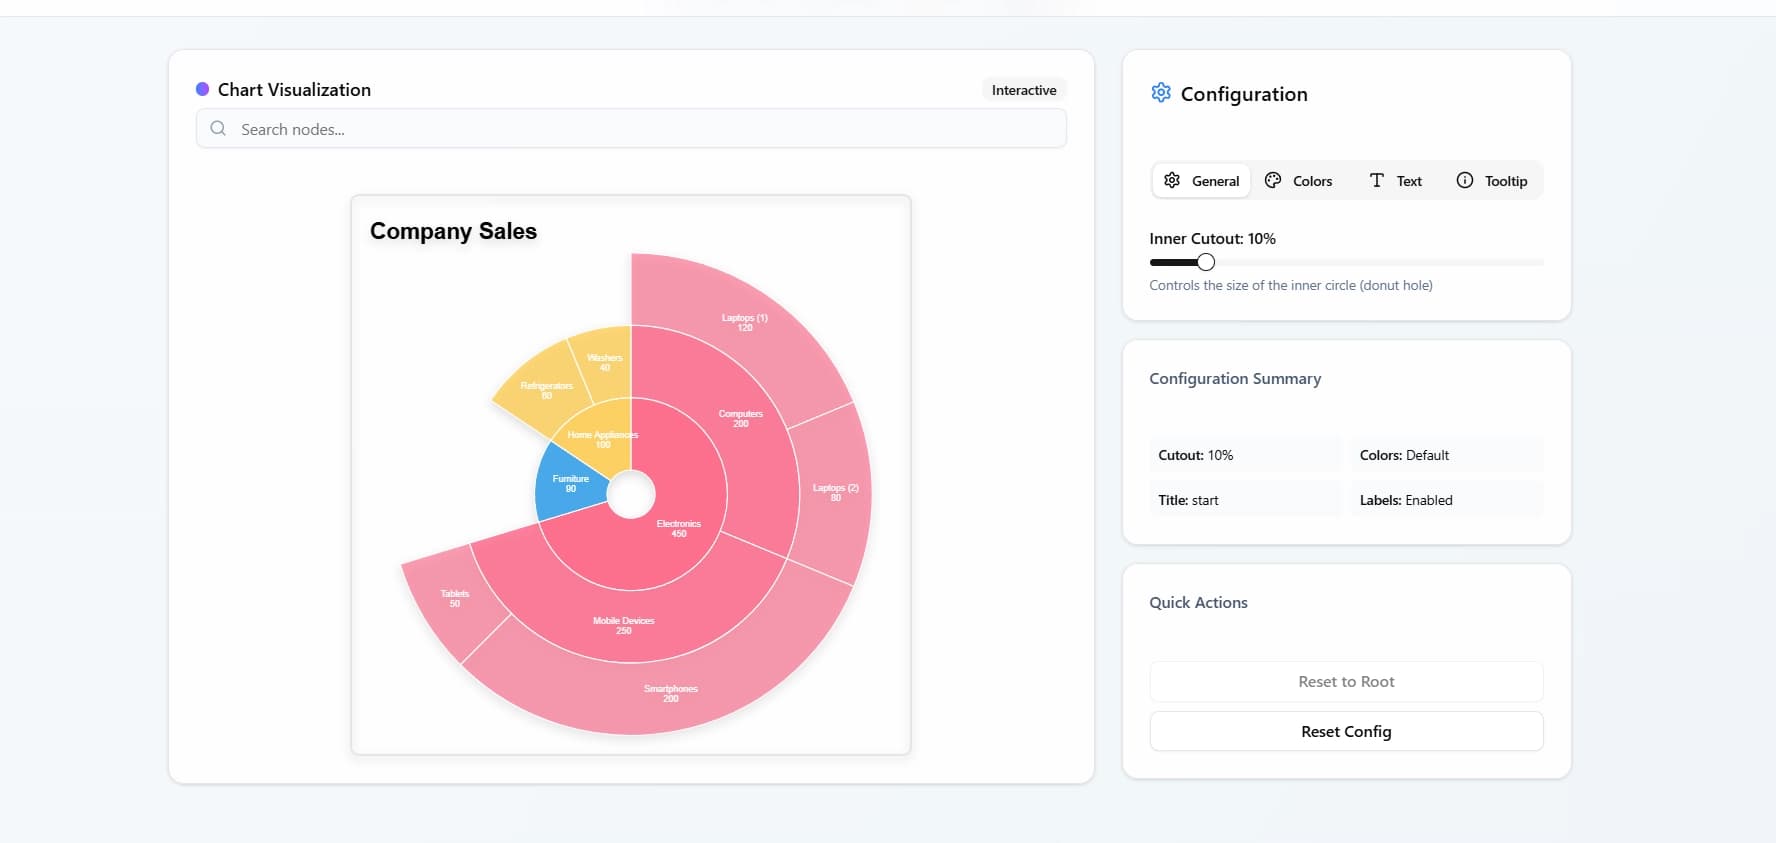Click the Search nodes input field

coord(631,129)
